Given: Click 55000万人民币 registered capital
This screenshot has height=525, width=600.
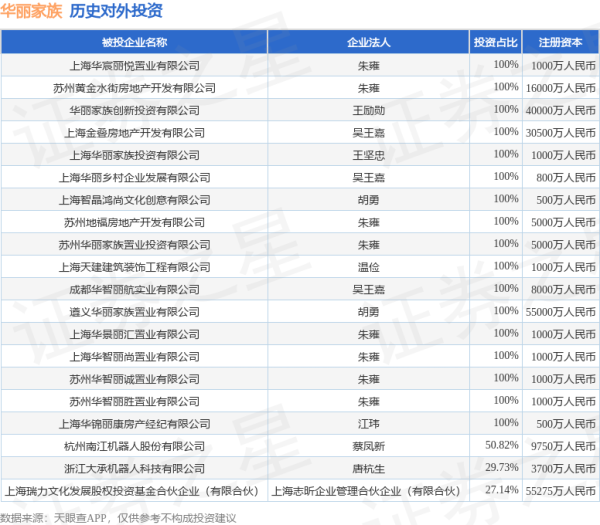Looking at the screenshot, I should pyautogui.click(x=561, y=312).
